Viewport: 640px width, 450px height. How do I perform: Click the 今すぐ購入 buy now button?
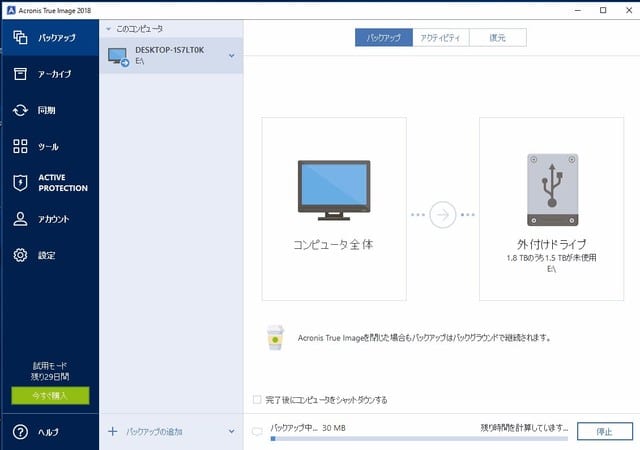click(50, 395)
